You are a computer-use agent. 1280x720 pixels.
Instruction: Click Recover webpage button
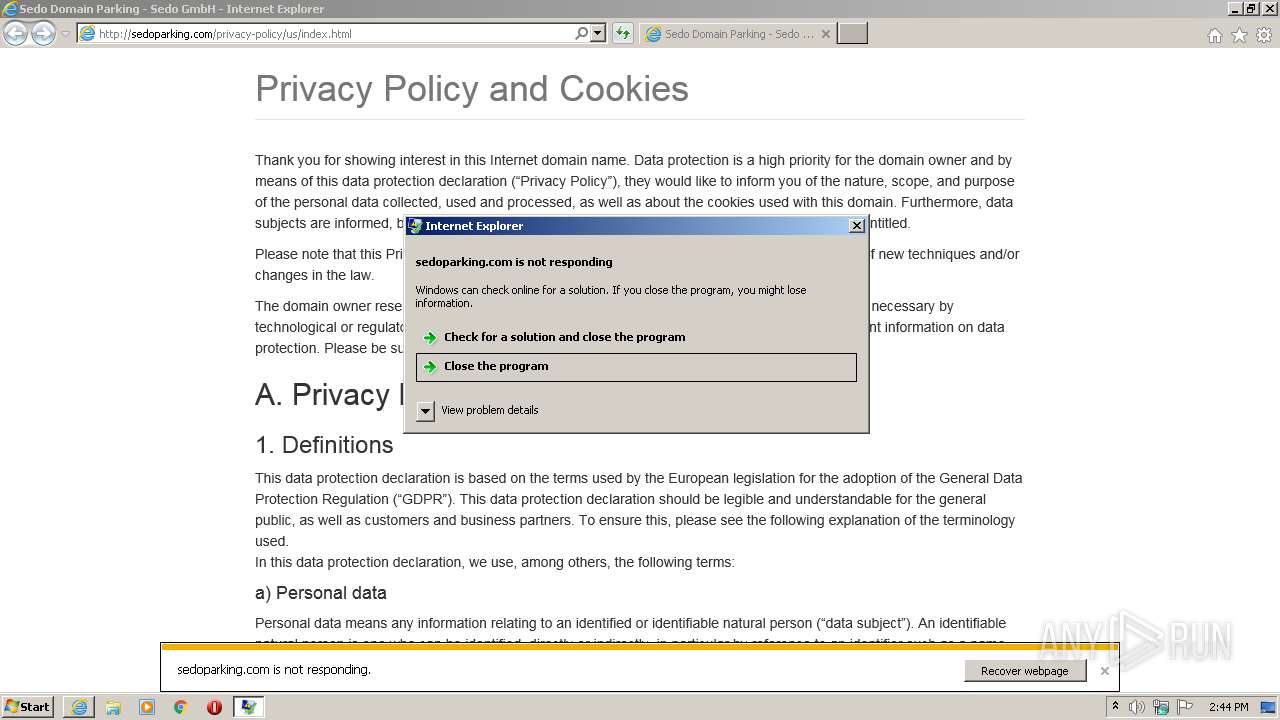[1025, 671]
